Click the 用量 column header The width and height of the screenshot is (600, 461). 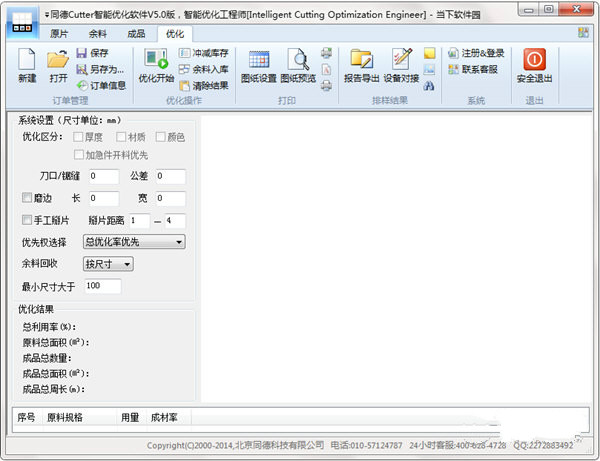pyautogui.click(x=132, y=417)
